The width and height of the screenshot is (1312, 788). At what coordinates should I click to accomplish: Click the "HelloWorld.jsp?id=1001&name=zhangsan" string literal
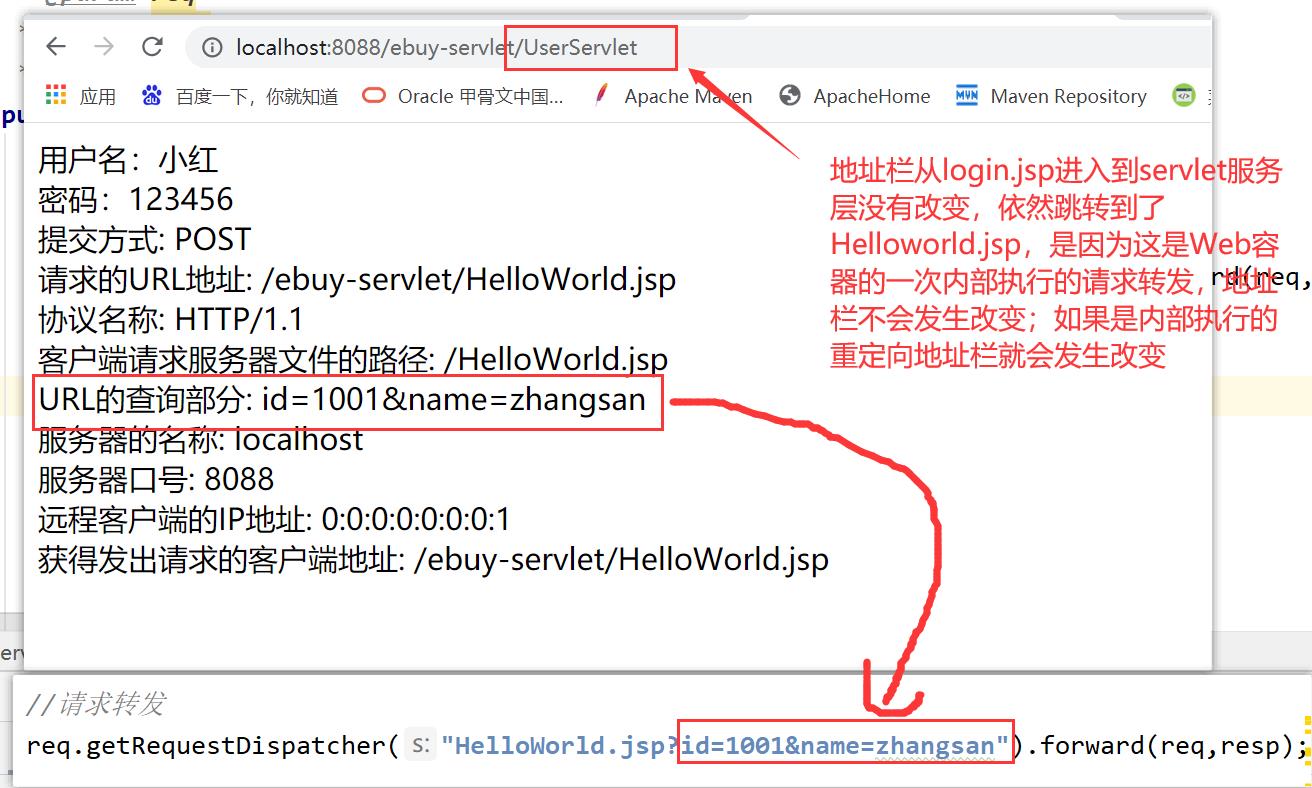tap(724, 746)
